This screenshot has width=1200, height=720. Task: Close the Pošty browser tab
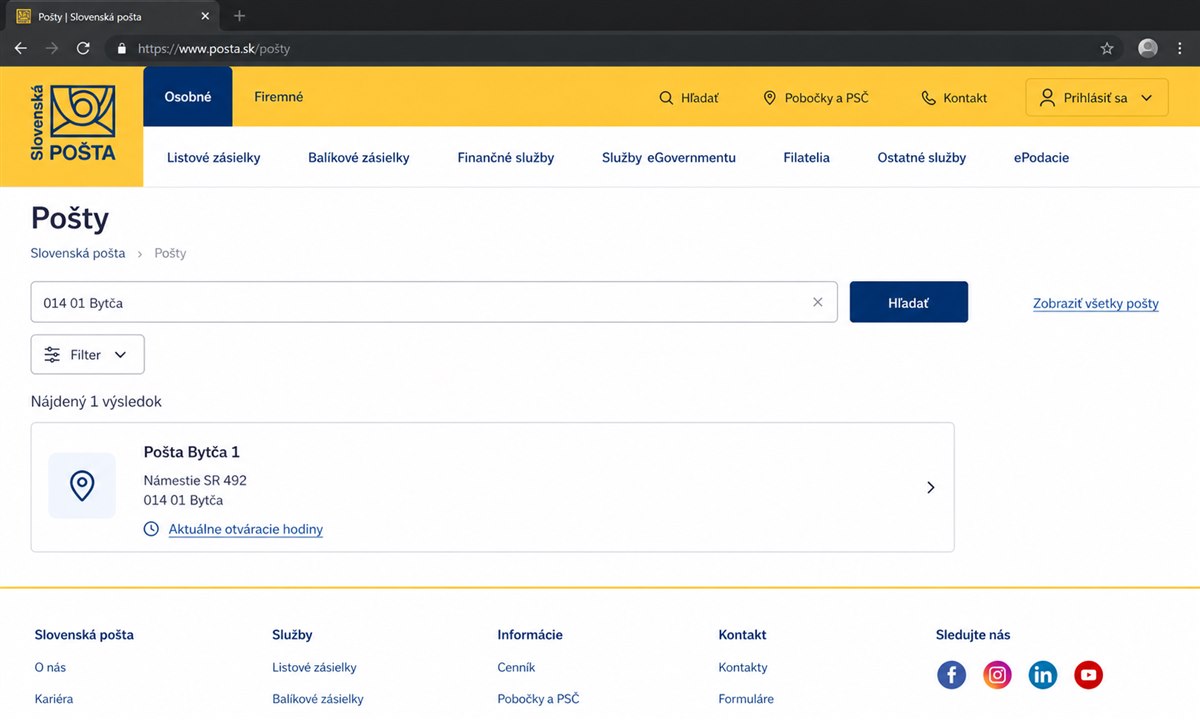[206, 17]
